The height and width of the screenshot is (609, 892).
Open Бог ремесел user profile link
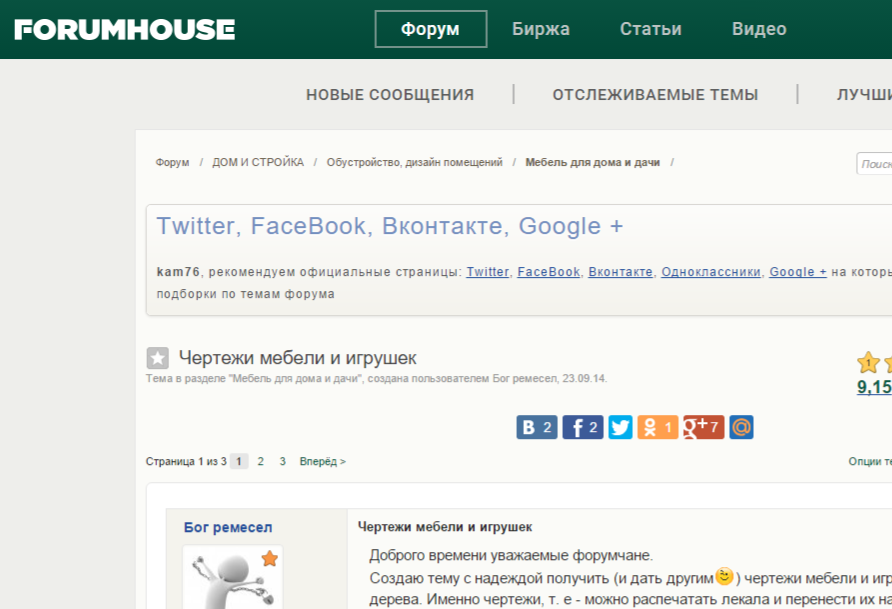click(228, 527)
